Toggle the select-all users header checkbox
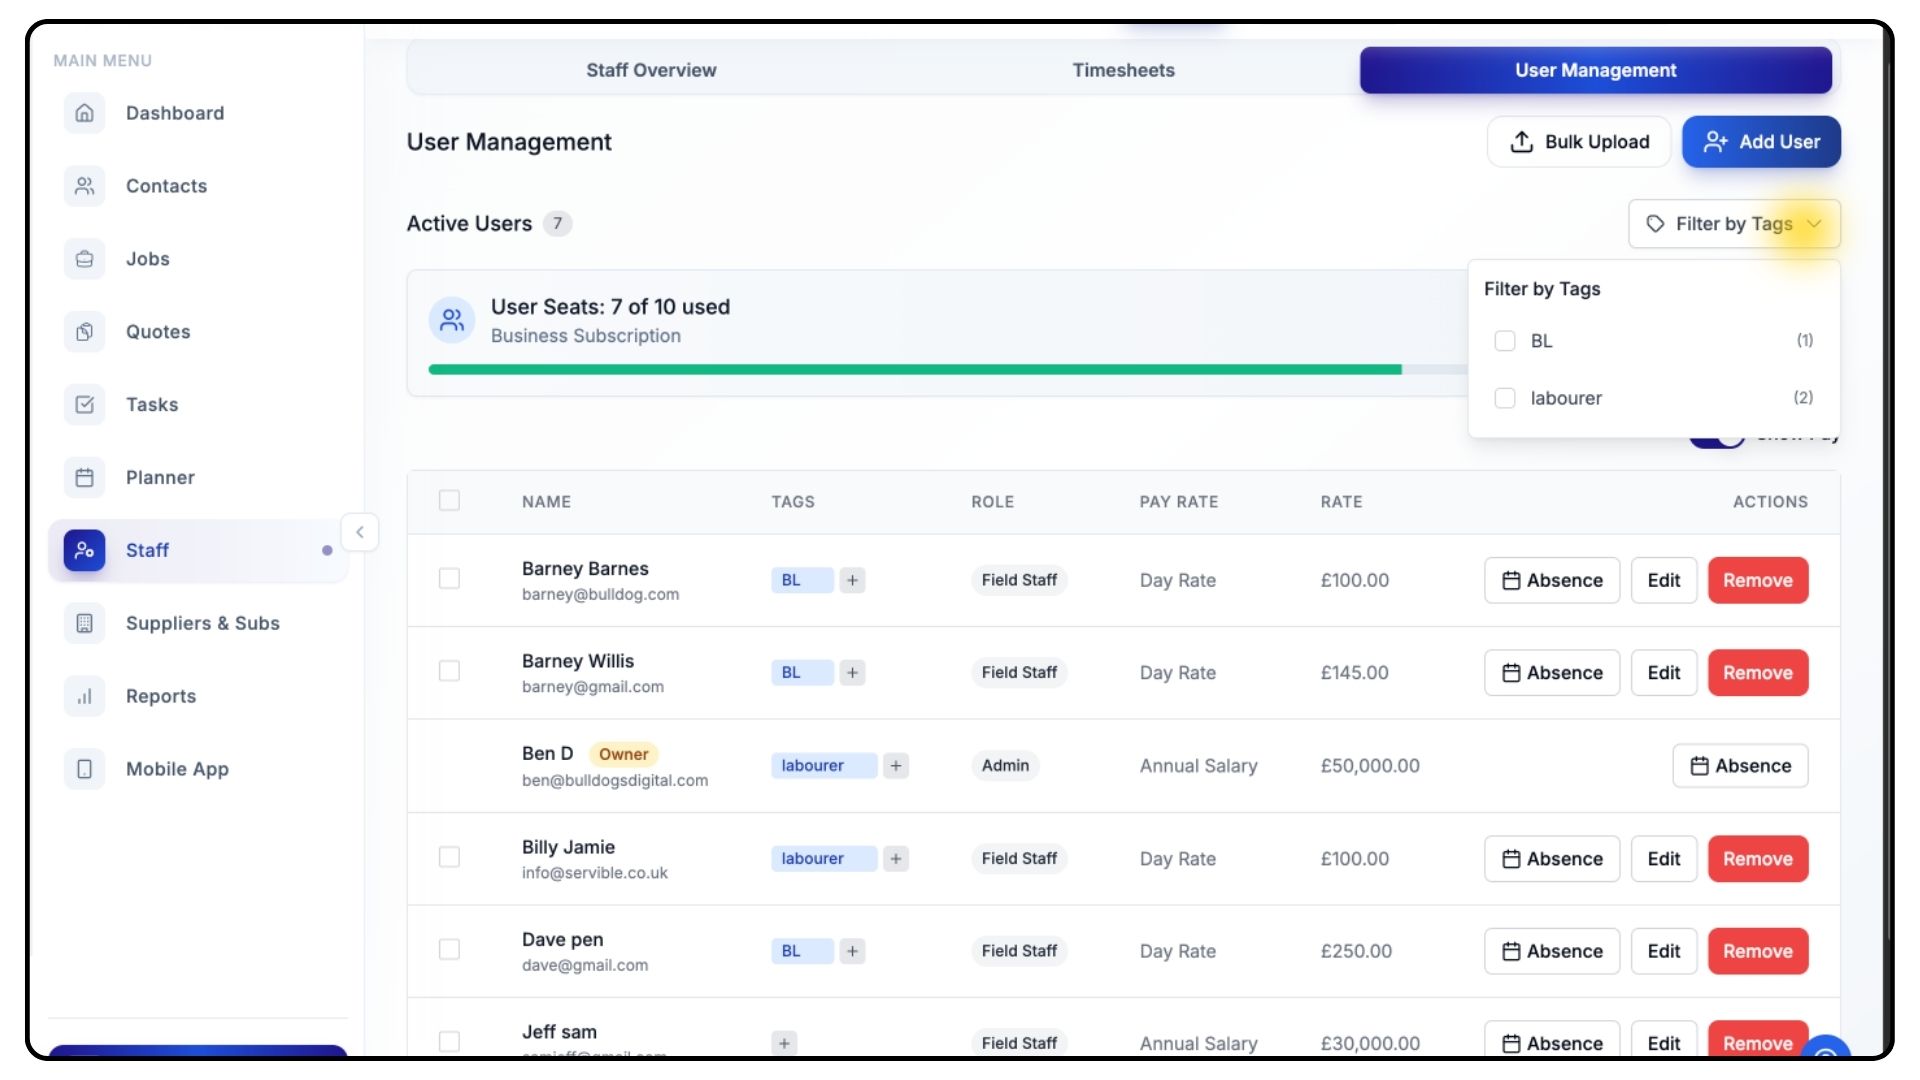 (450, 501)
